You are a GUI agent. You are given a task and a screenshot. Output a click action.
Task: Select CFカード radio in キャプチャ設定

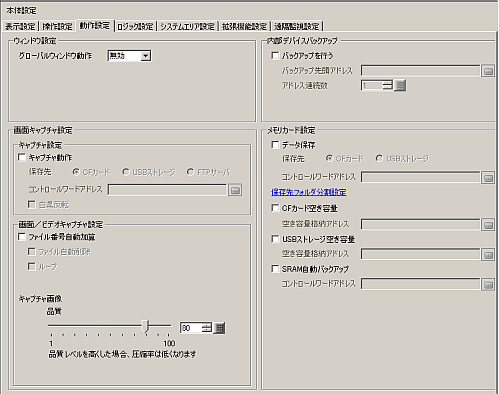[76, 172]
